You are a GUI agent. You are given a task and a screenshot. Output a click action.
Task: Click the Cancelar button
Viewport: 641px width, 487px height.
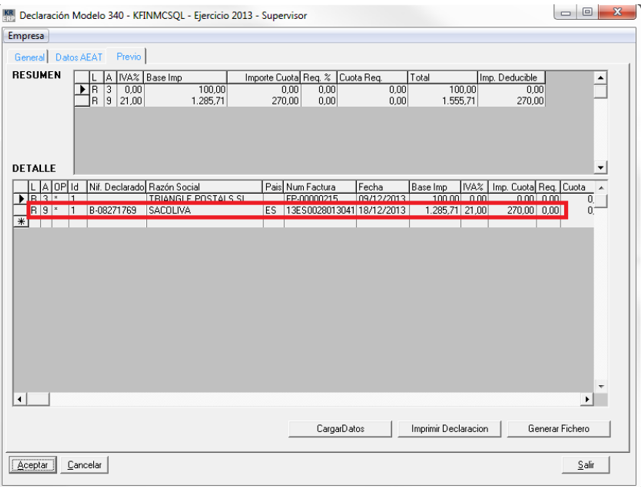tap(85, 465)
